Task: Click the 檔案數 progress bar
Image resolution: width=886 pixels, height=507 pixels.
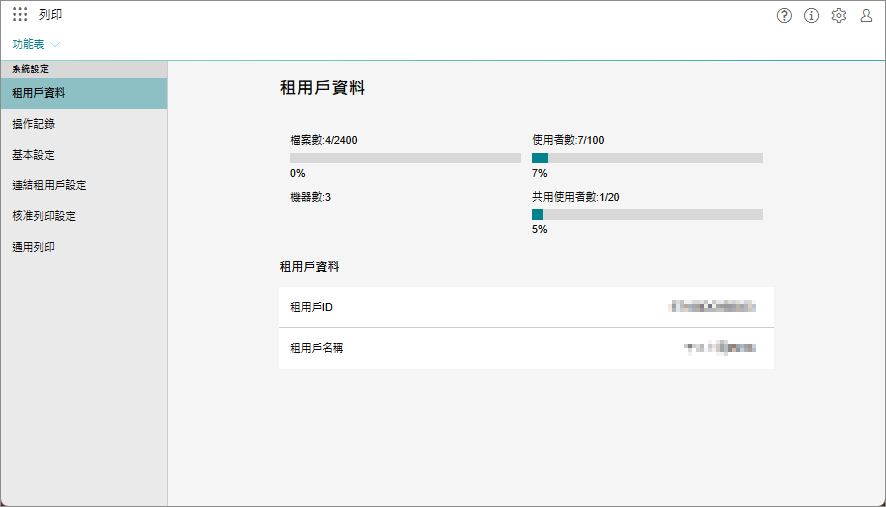Action: pyautogui.click(x=405, y=158)
